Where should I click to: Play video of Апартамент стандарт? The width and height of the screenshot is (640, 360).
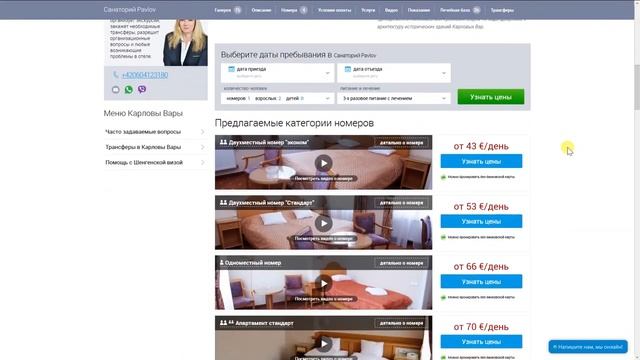(323, 344)
